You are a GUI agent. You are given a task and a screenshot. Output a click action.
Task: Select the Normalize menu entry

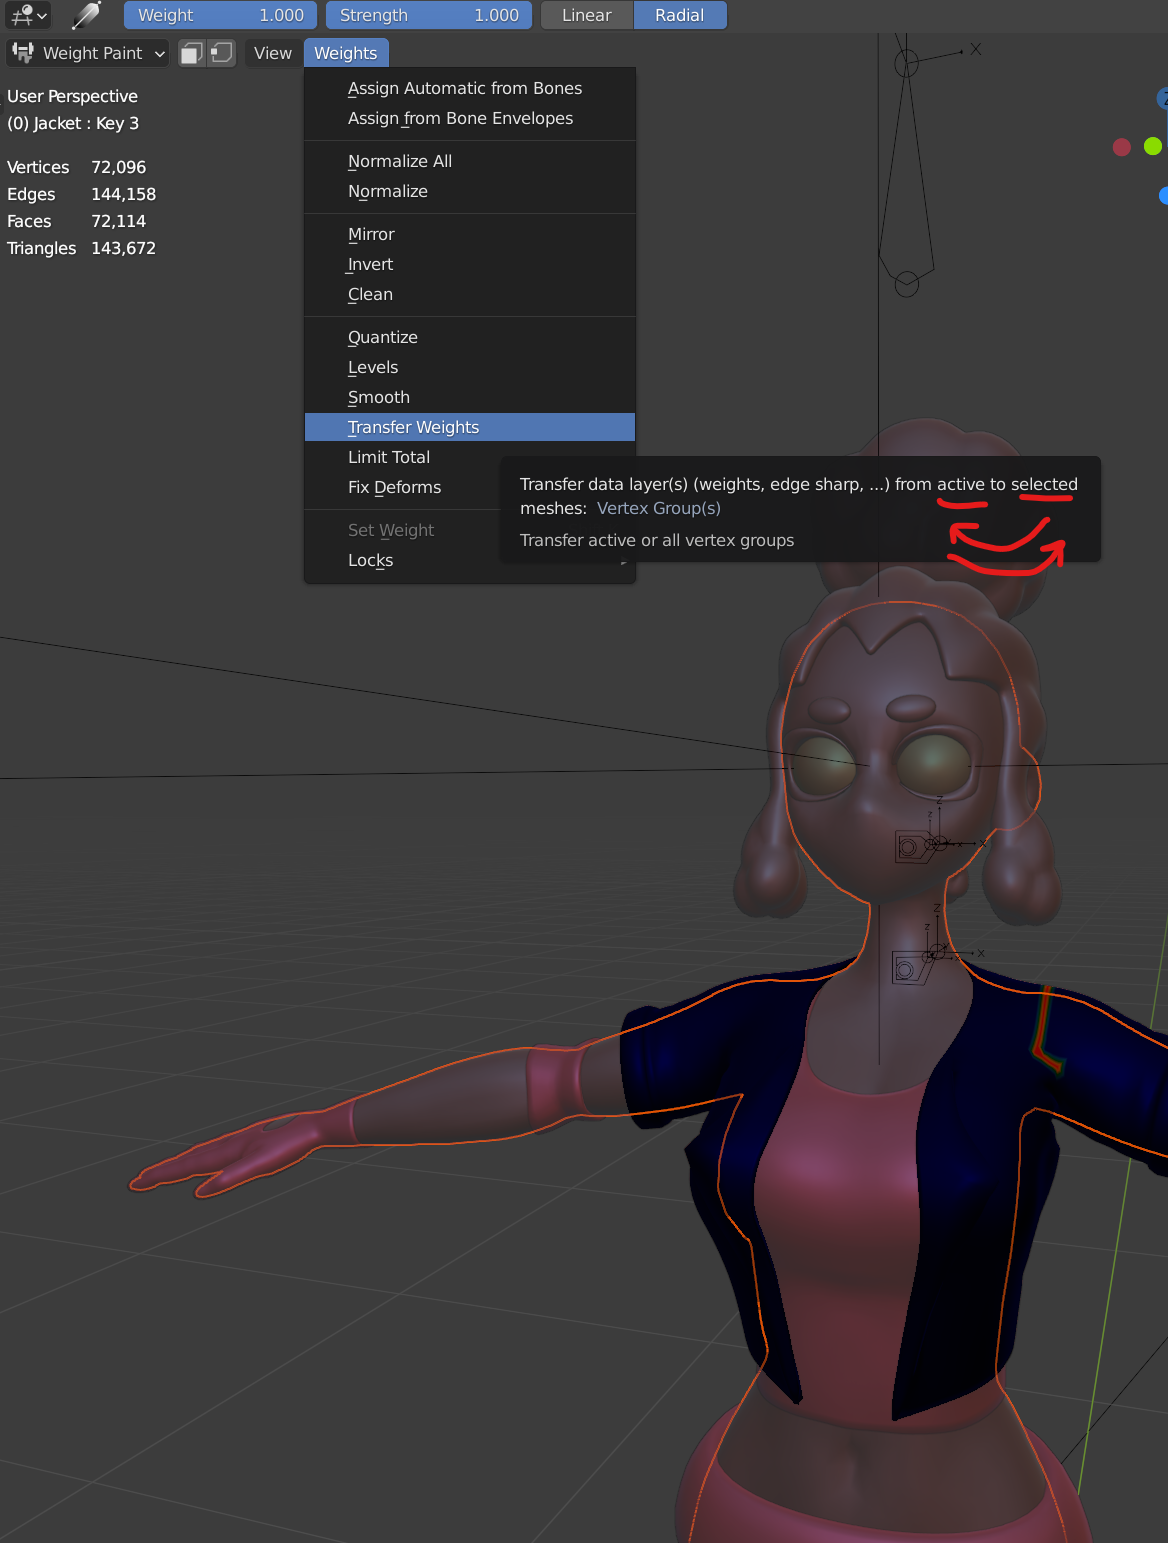click(470, 191)
